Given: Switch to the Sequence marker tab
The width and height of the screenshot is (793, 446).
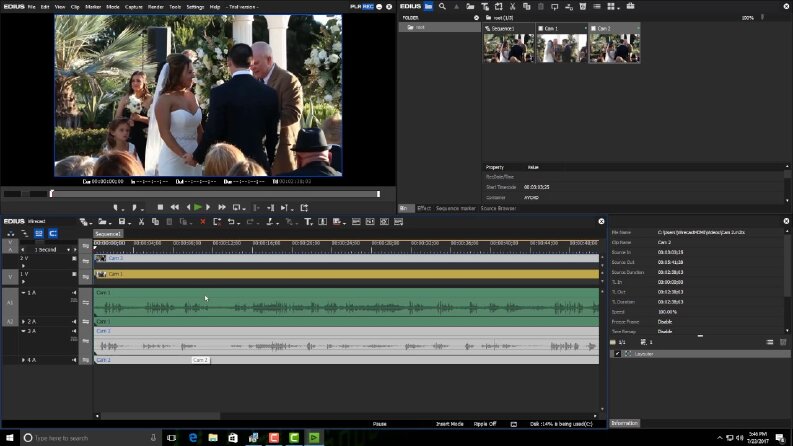Looking at the screenshot, I should pyautogui.click(x=456, y=208).
